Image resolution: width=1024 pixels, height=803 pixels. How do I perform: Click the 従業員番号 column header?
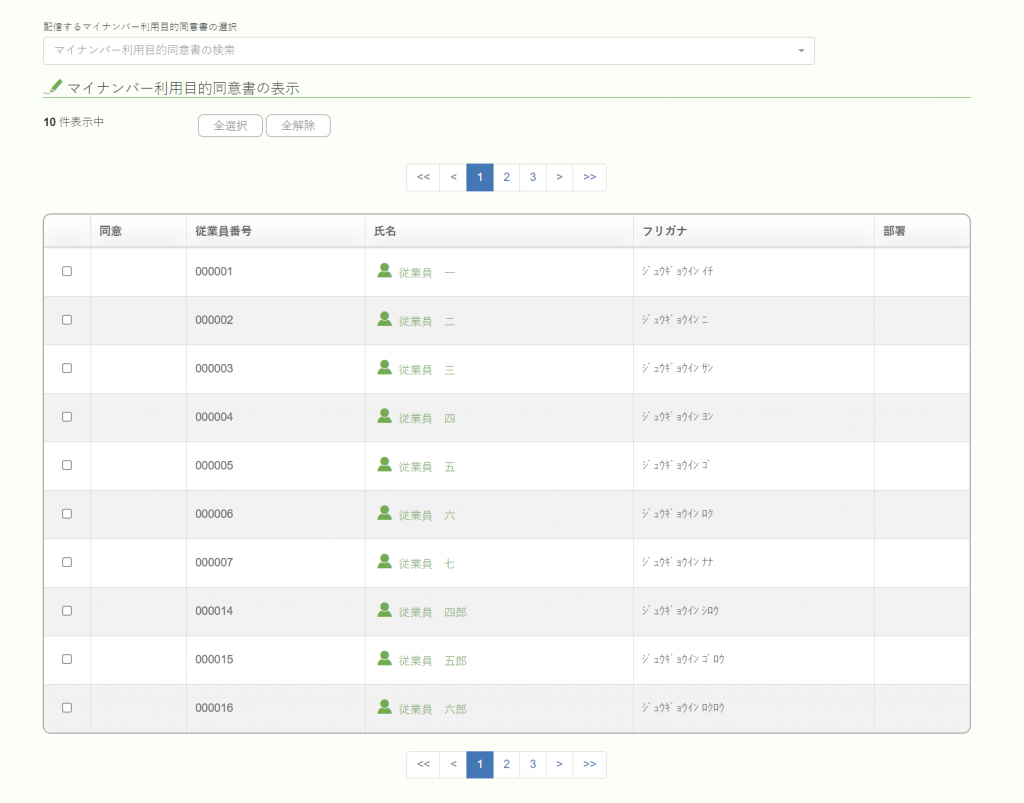point(223,231)
